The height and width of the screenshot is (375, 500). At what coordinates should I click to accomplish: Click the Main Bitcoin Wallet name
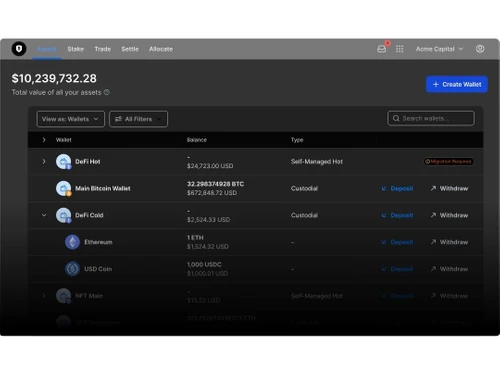103,188
